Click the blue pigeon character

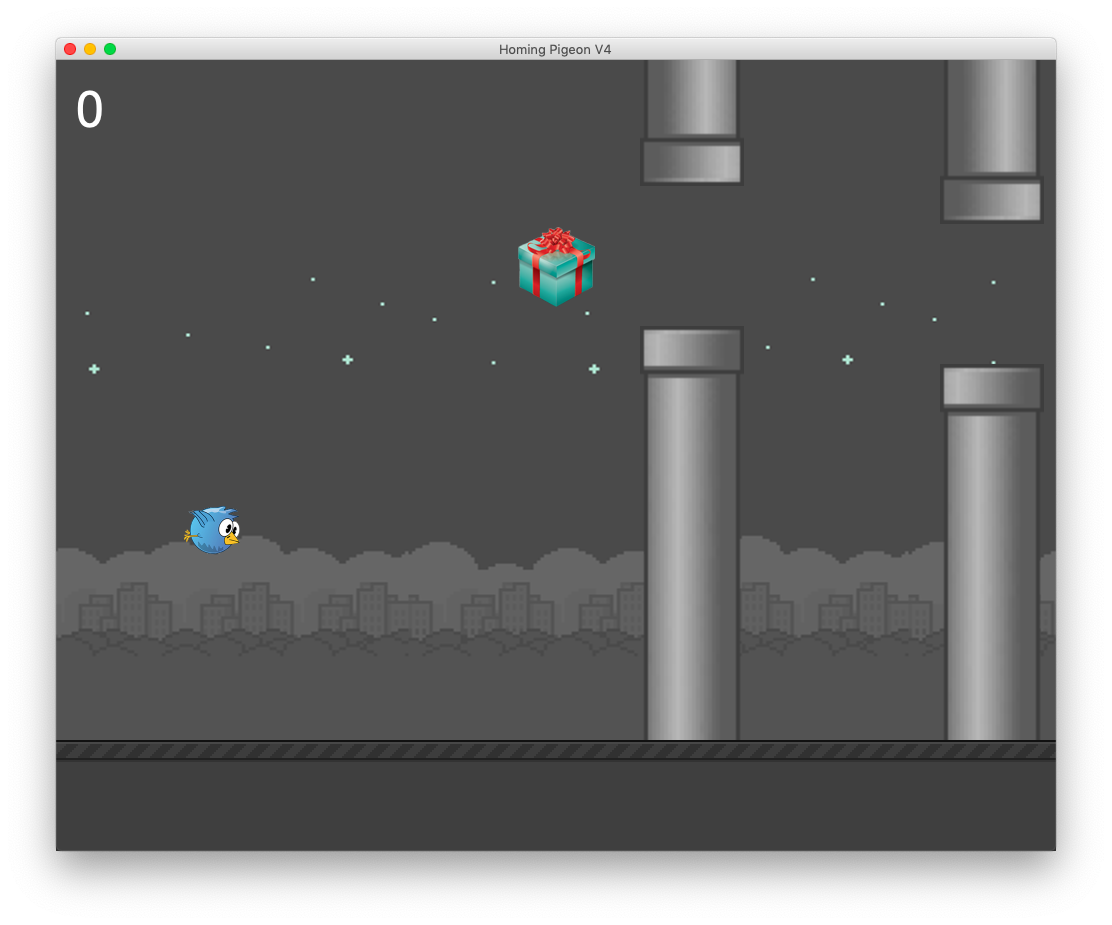coord(213,530)
